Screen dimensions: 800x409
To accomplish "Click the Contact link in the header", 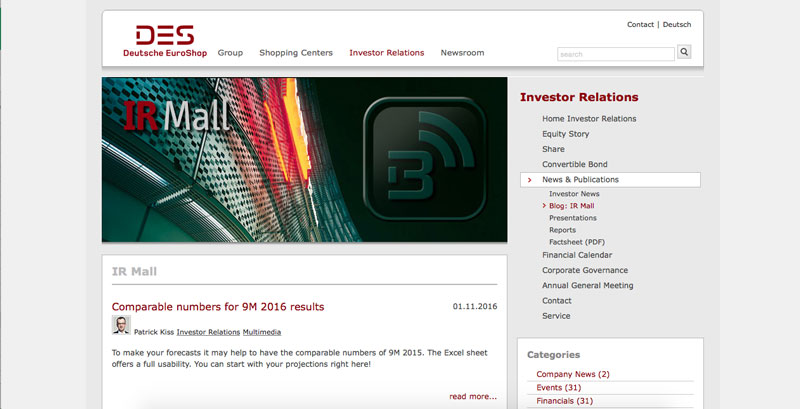I will pyautogui.click(x=640, y=24).
